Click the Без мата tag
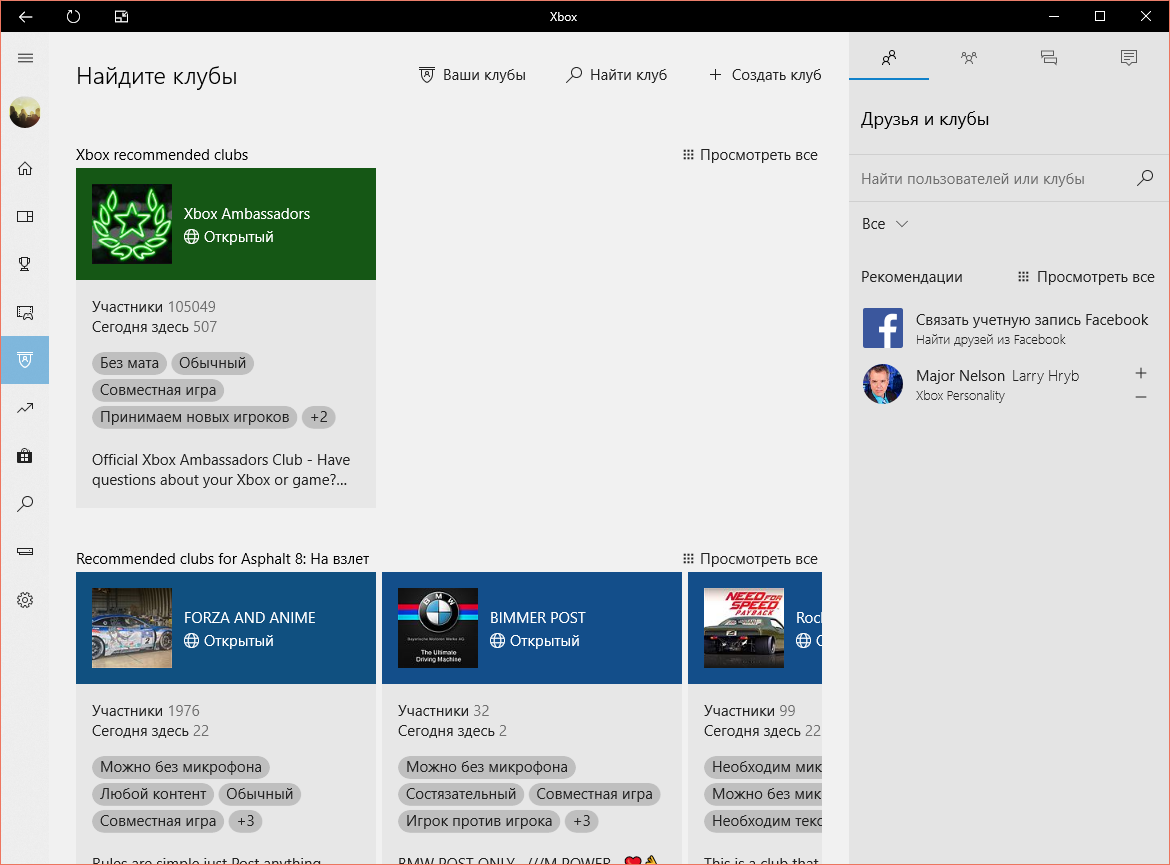Viewport: 1170px width, 865px height. coord(130,363)
